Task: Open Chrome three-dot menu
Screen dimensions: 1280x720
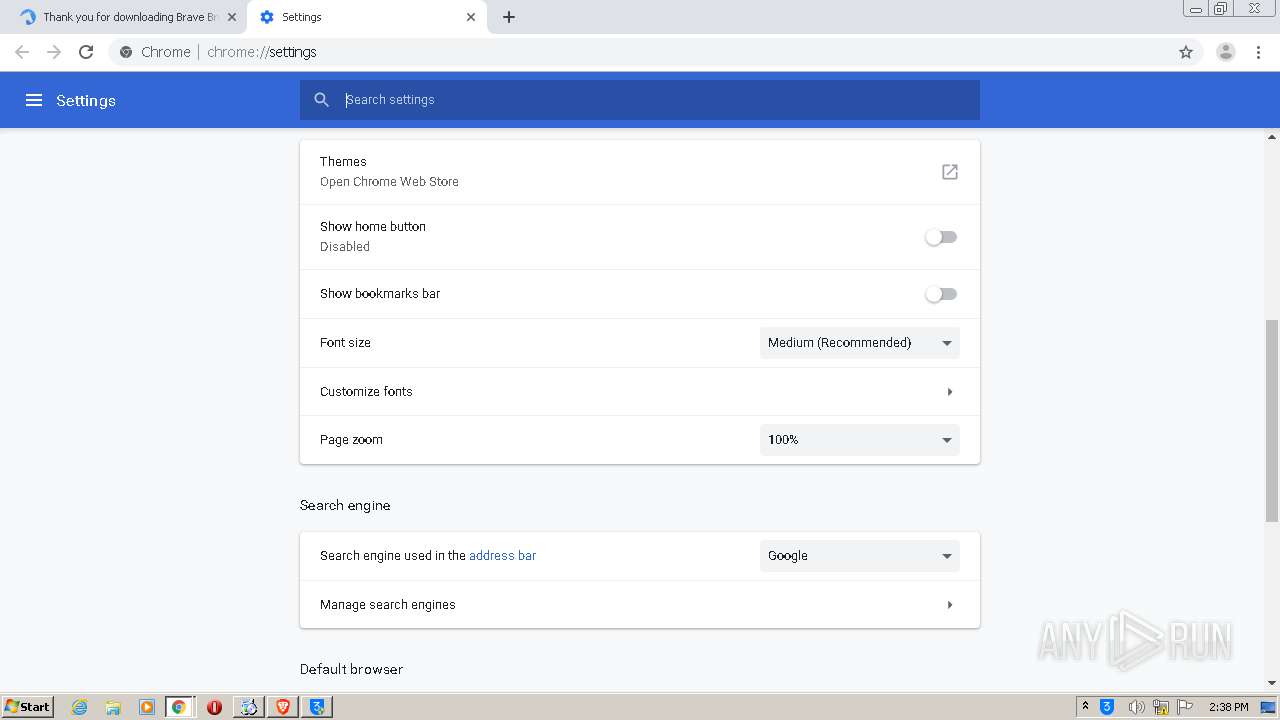Action: click(x=1259, y=52)
